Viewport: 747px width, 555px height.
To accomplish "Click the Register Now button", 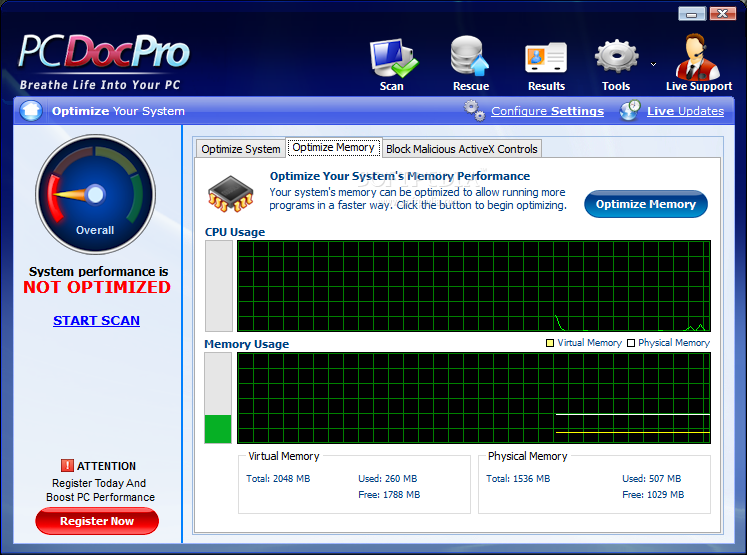I will [97, 521].
